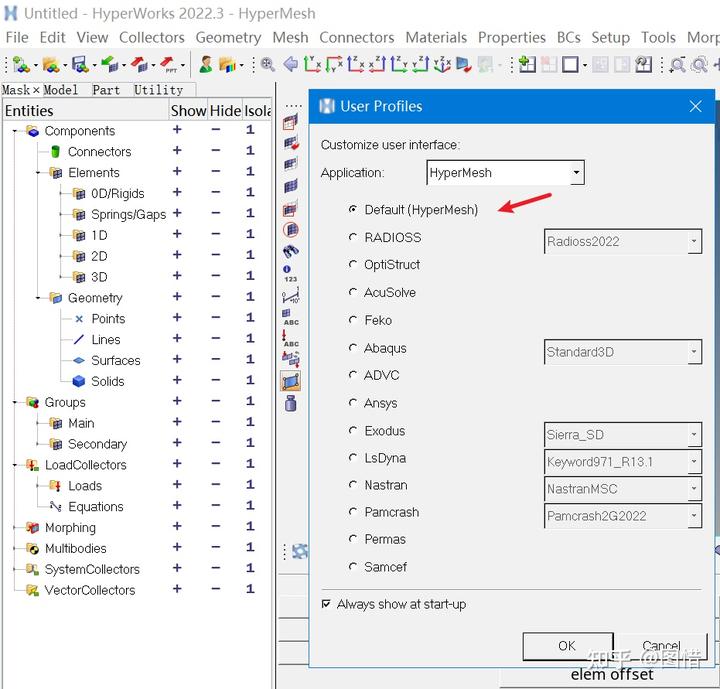This screenshot has height=689, width=720.
Task: Click the colorful folder toolbar icon
Action: tap(227, 65)
